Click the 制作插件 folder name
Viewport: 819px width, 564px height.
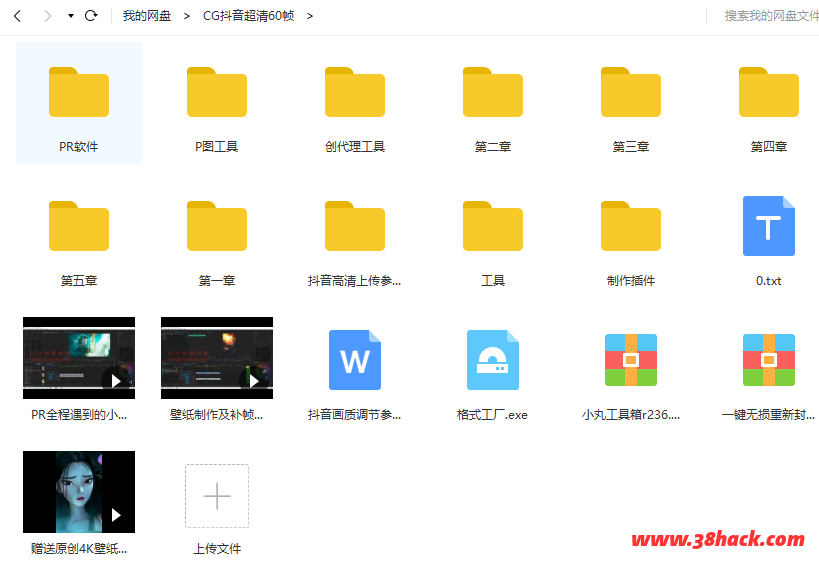pyautogui.click(x=630, y=280)
